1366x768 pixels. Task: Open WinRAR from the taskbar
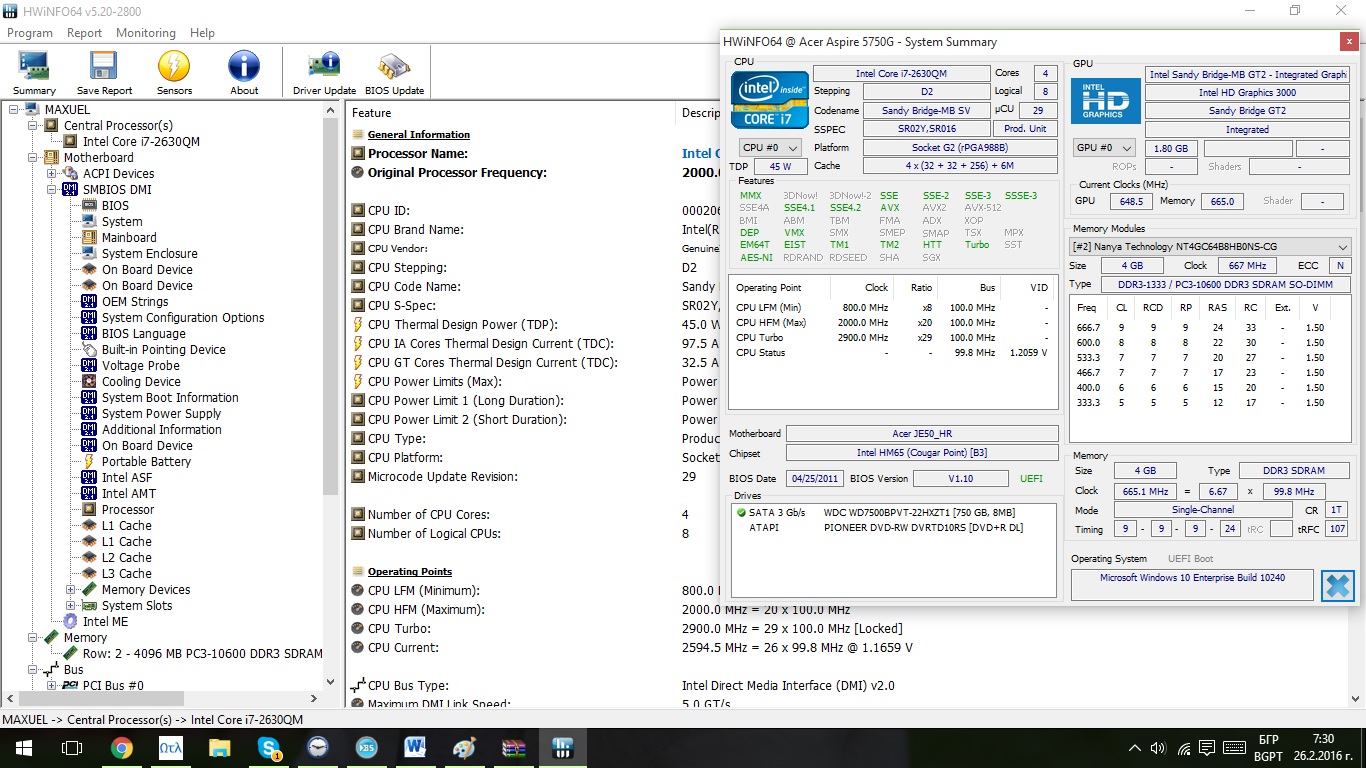(x=513, y=747)
